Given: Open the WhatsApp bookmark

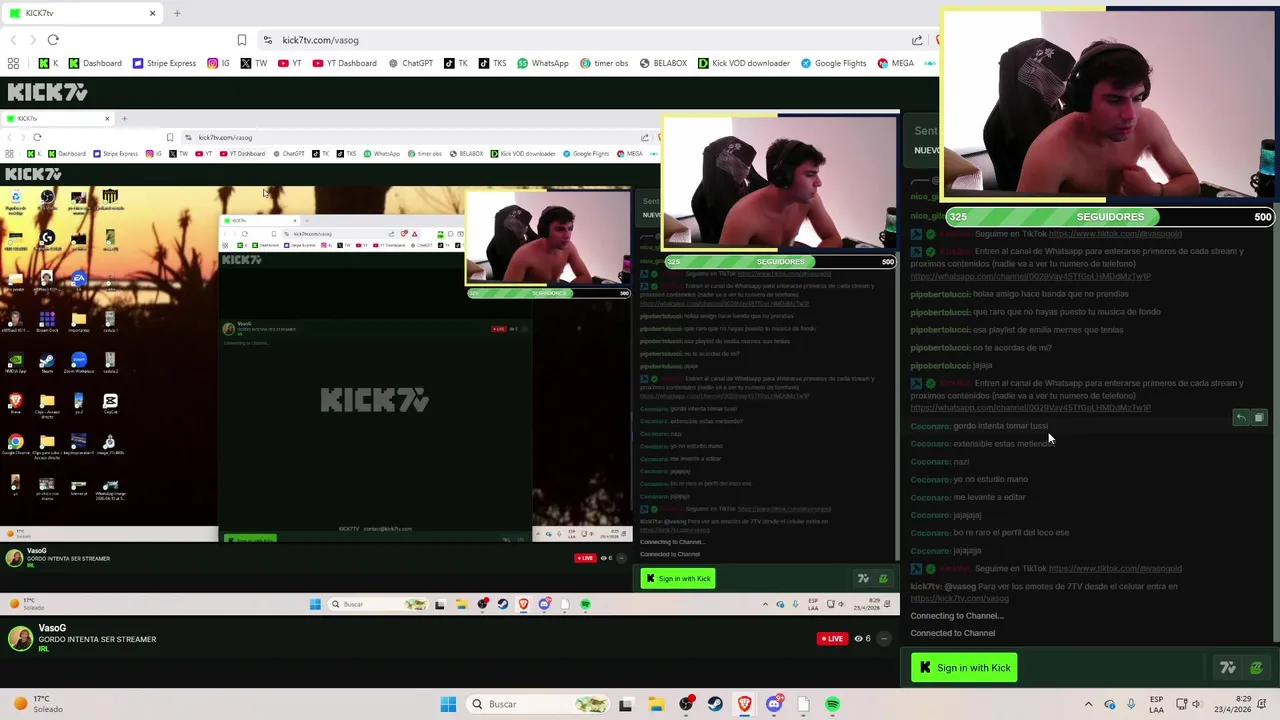Looking at the screenshot, I should point(542,63).
